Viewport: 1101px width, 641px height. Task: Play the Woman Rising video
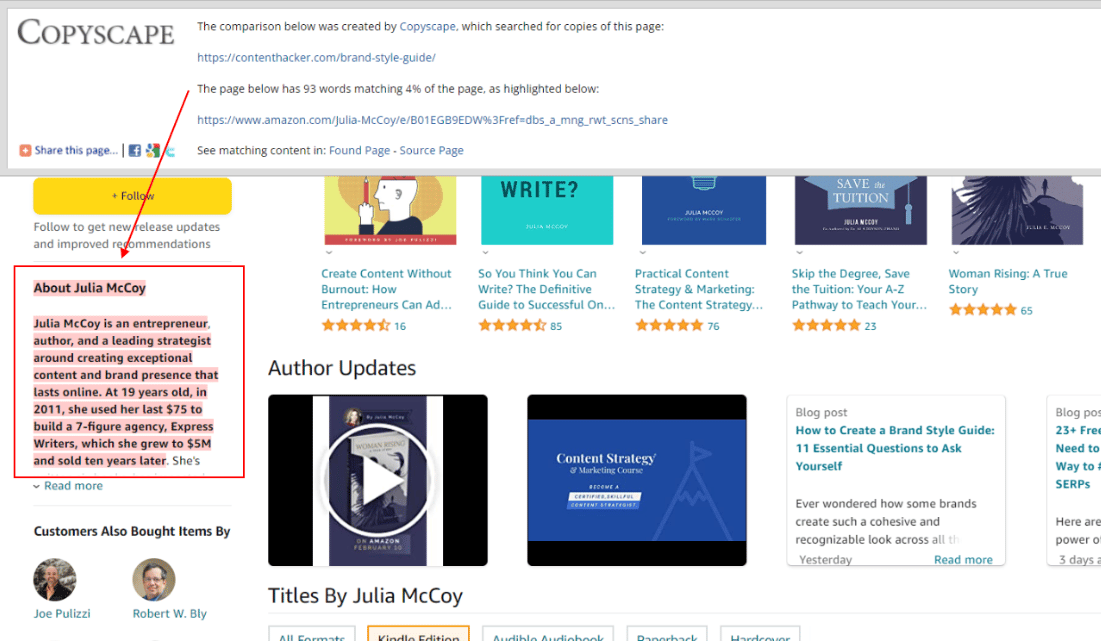pyautogui.click(x=378, y=480)
